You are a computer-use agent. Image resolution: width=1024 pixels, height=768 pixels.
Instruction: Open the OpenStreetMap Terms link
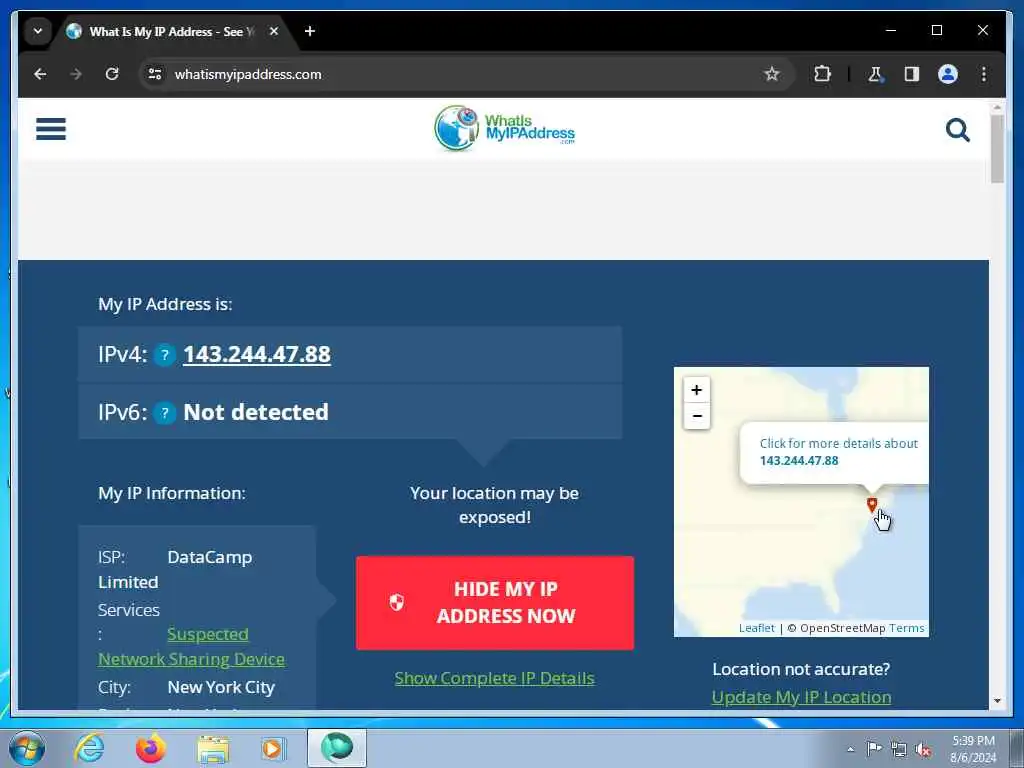(906, 628)
